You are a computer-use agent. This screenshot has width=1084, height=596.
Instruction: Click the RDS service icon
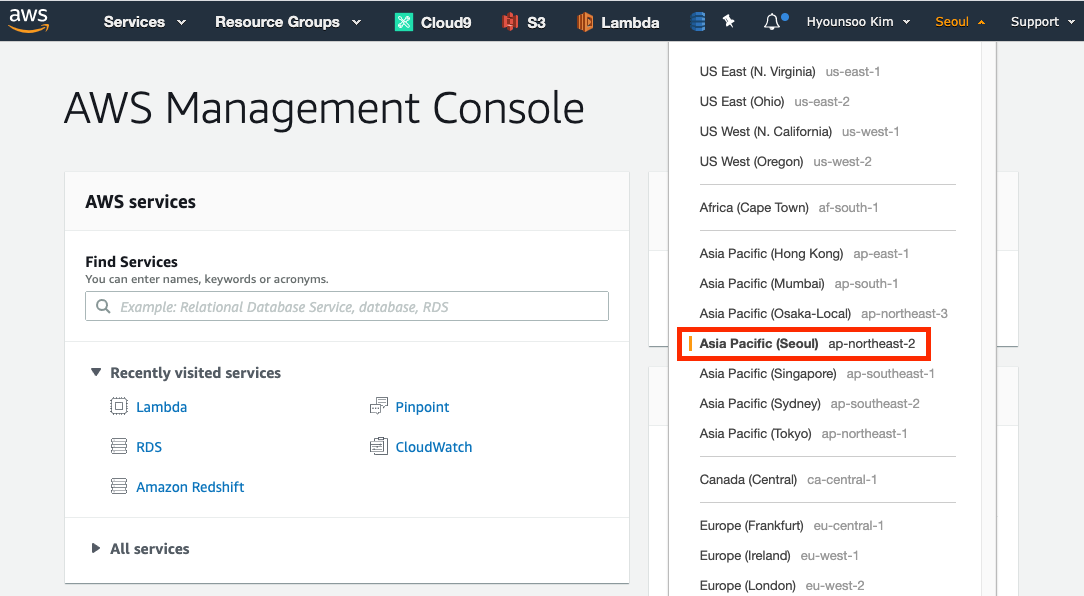[x=119, y=446]
